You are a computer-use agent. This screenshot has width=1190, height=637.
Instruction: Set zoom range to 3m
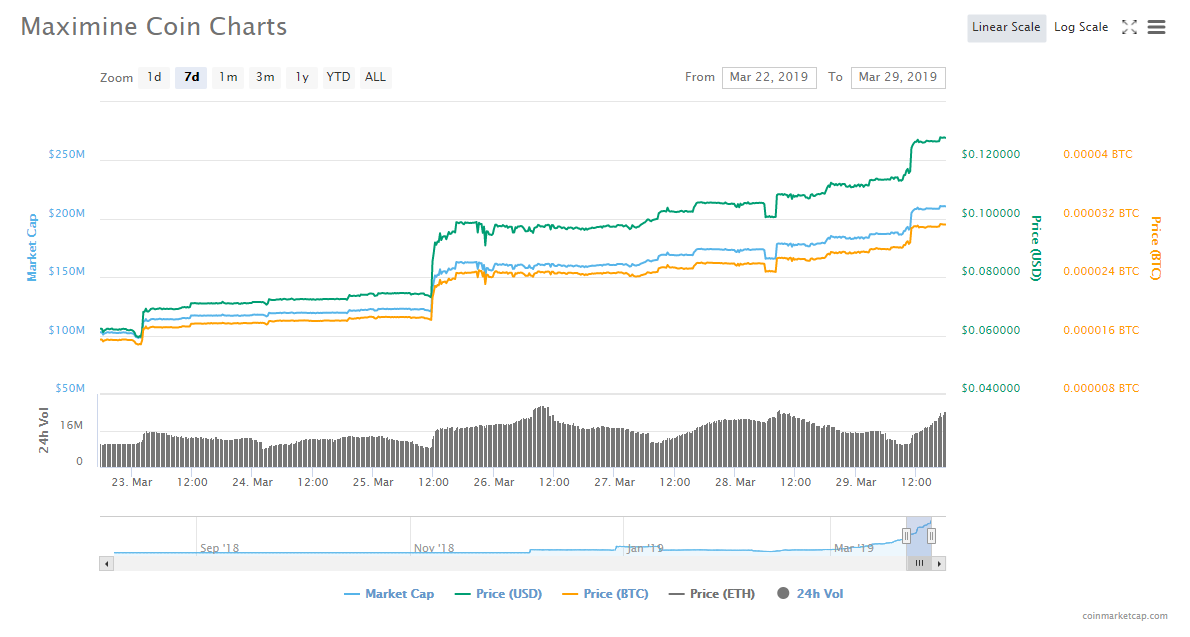[265, 77]
